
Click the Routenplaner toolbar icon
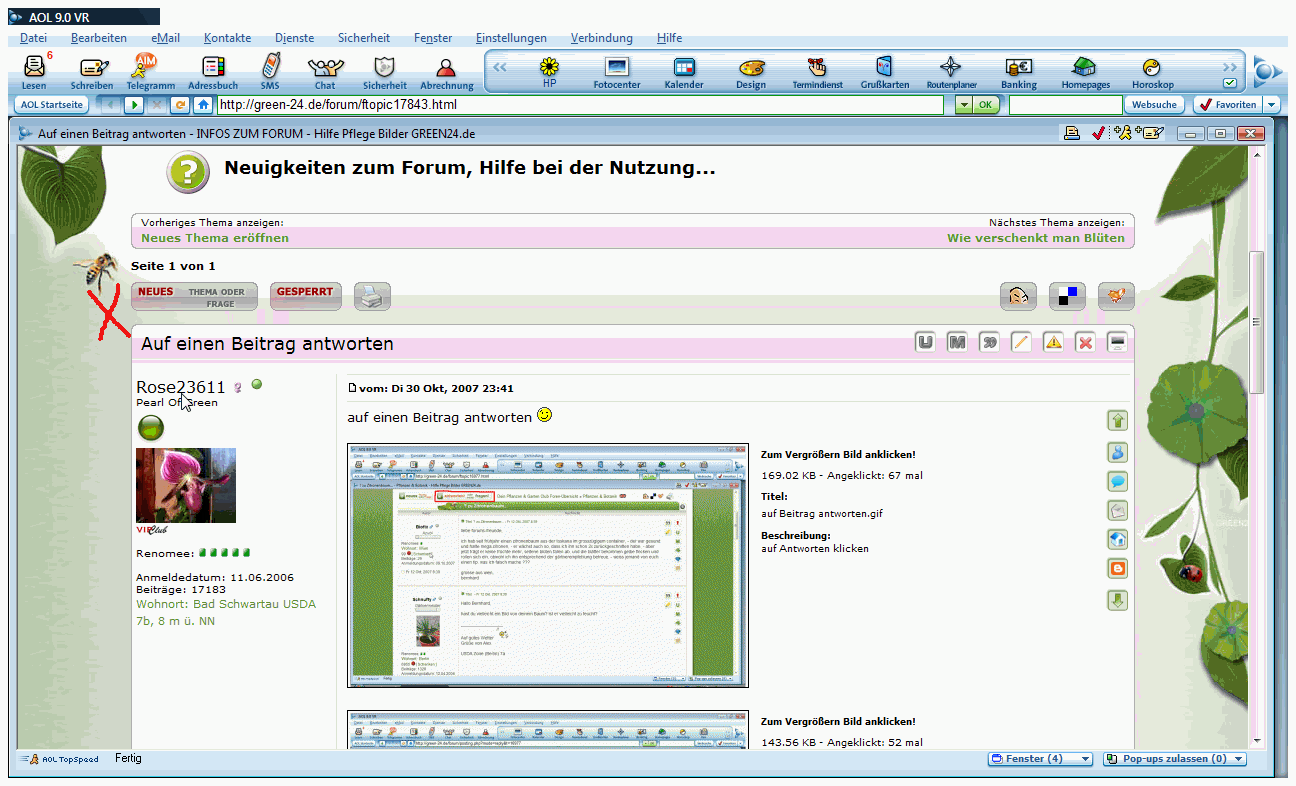click(x=950, y=70)
